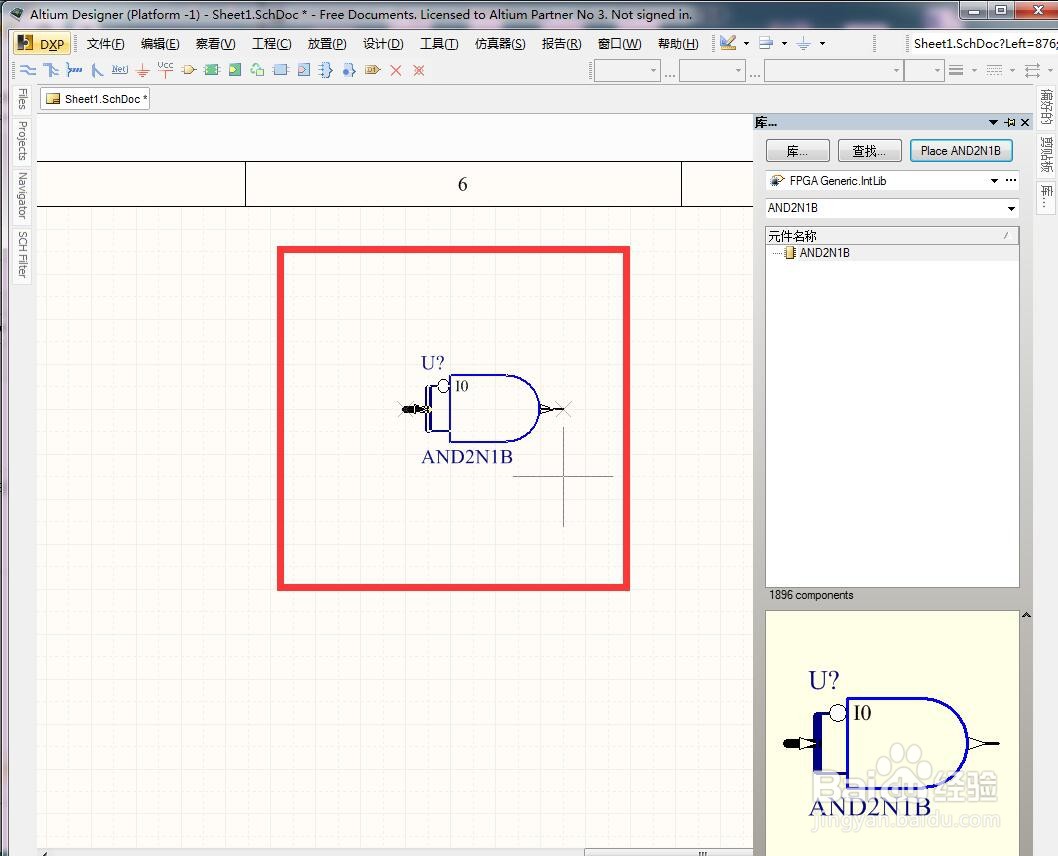Click the Place Harness Entry icon
1058x856 pixels.
tap(304, 69)
